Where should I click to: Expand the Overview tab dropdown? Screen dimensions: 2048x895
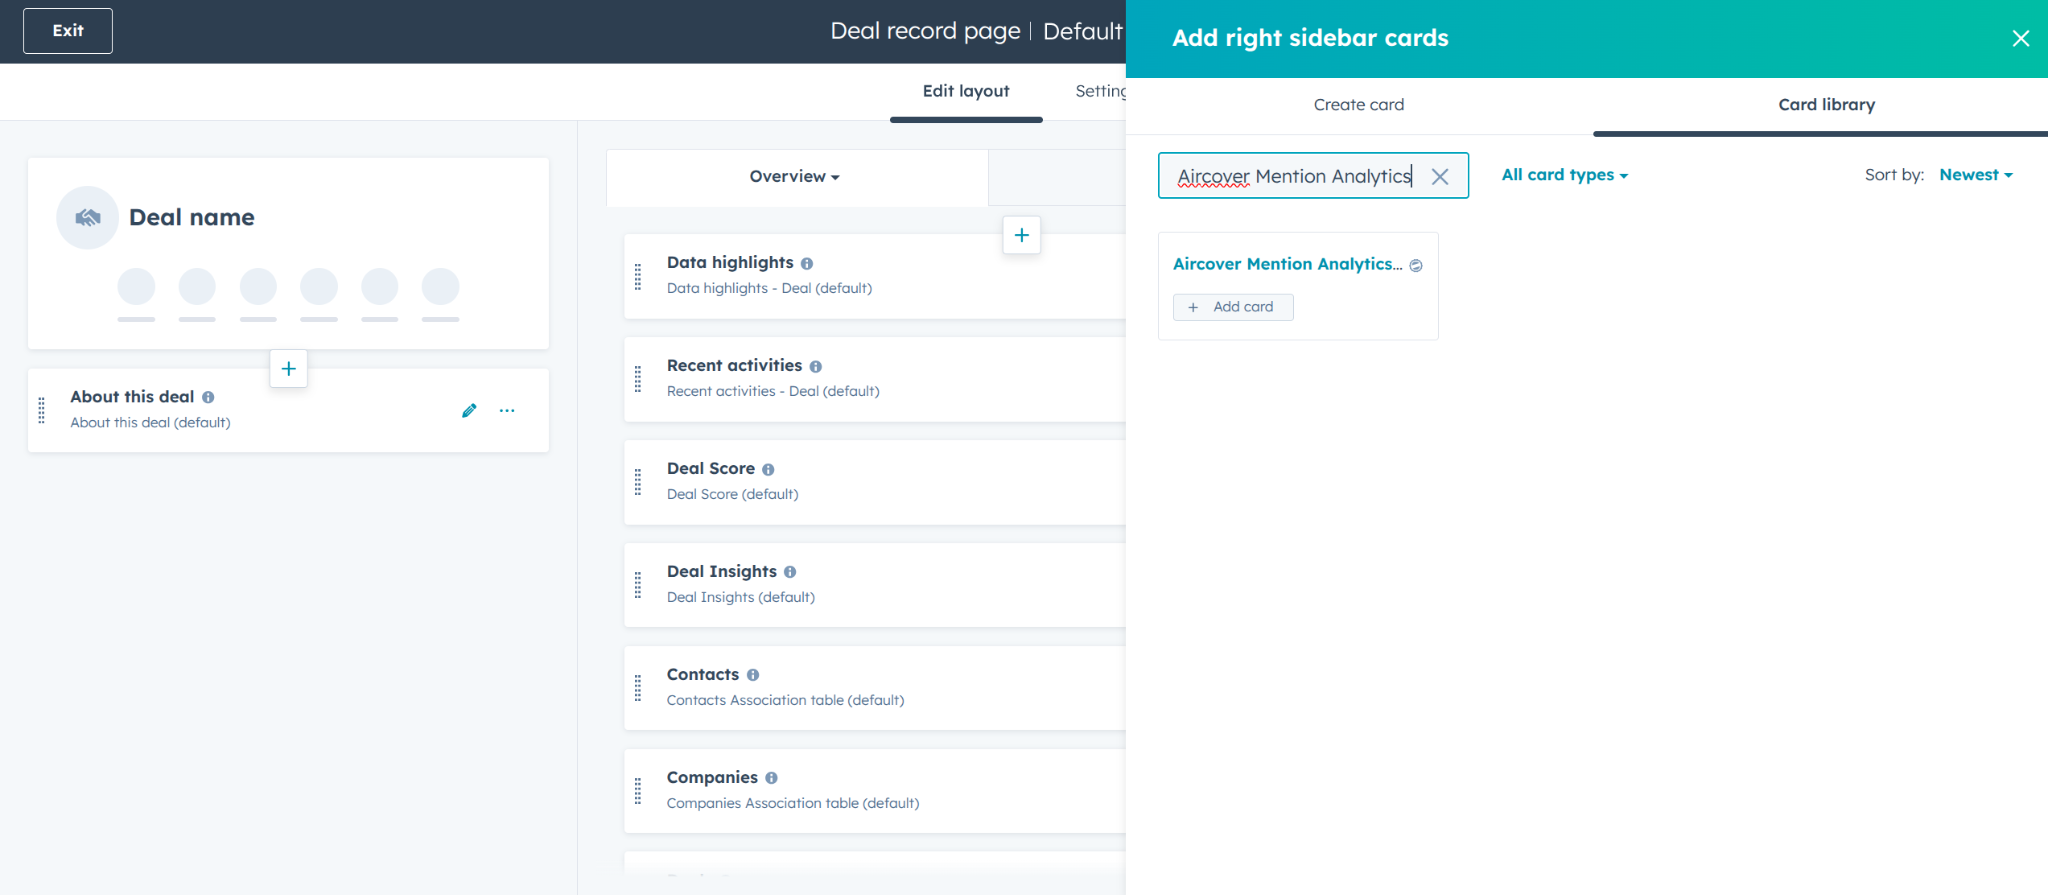point(795,176)
